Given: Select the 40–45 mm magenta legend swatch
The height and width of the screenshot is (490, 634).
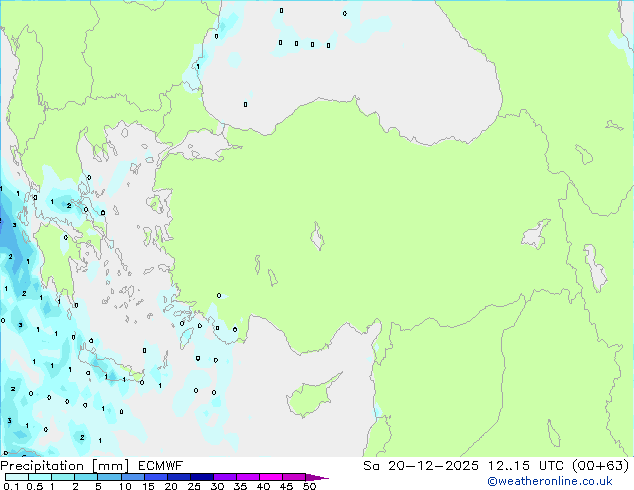Looking at the screenshot, I should [271, 477].
